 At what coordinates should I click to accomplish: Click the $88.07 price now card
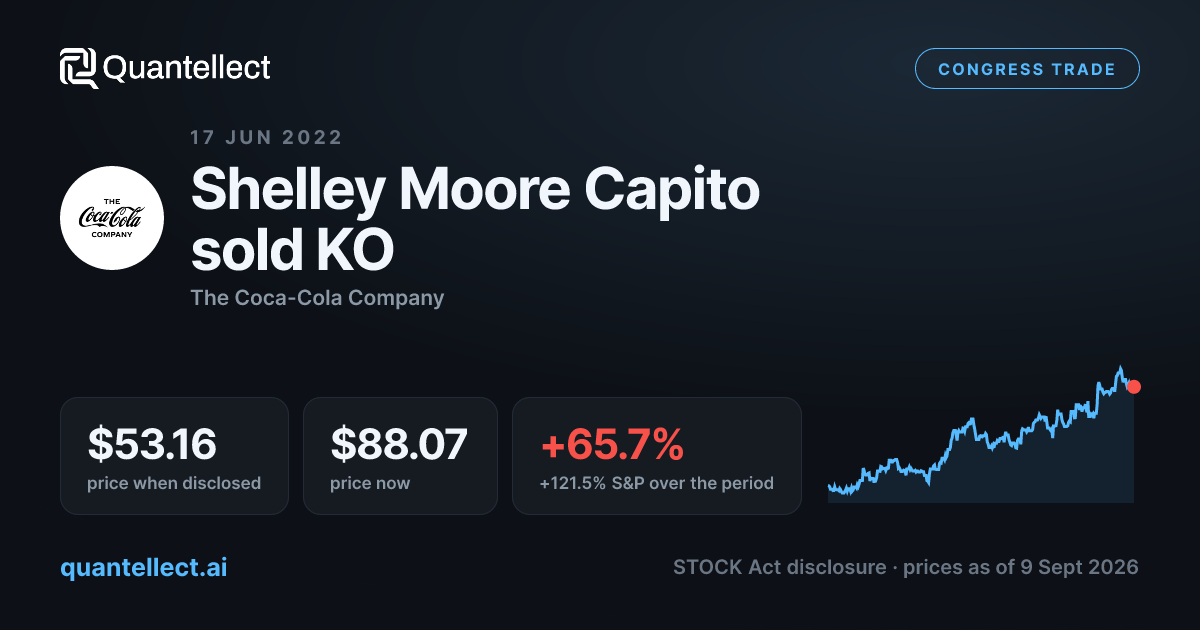pyautogui.click(x=400, y=456)
